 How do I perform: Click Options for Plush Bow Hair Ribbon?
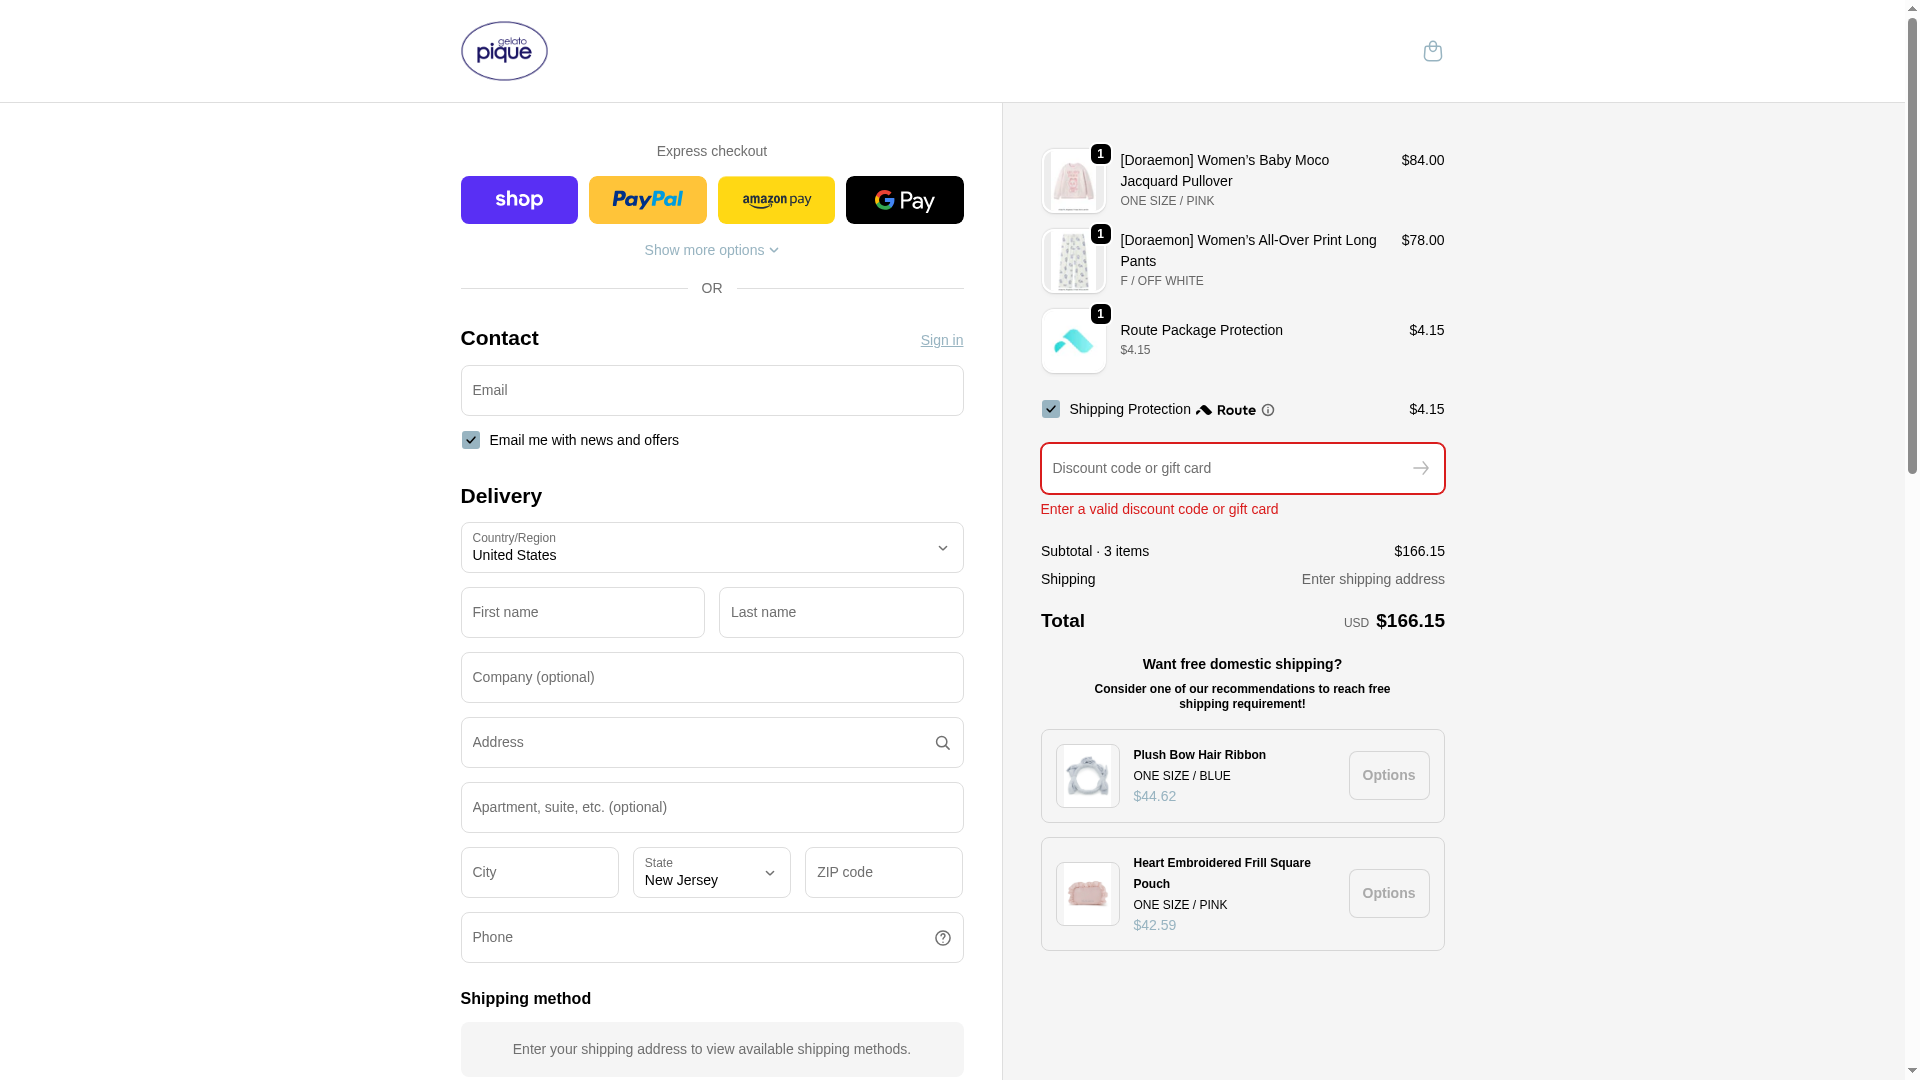[1388, 776]
